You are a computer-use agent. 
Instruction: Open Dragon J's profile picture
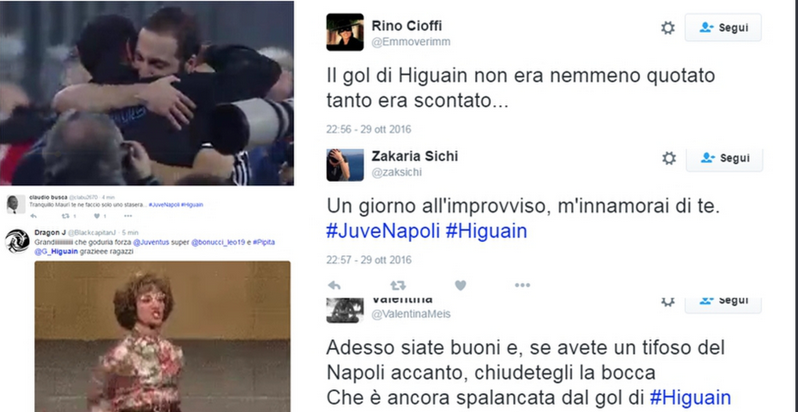[17, 241]
